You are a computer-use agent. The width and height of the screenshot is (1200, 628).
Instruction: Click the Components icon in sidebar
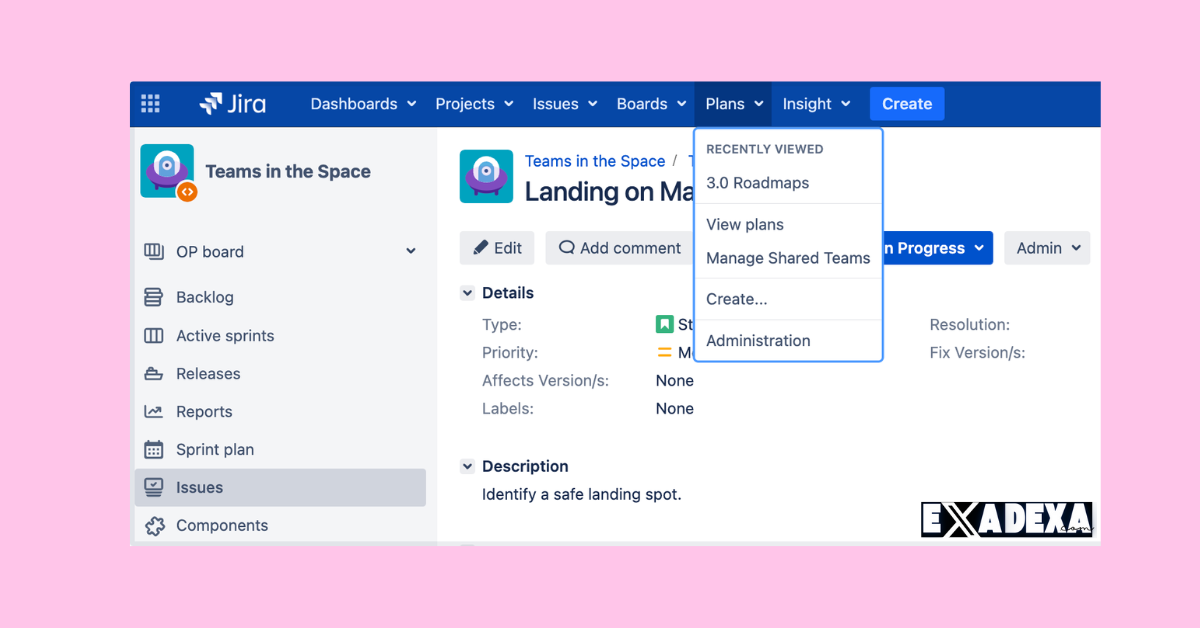(154, 525)
